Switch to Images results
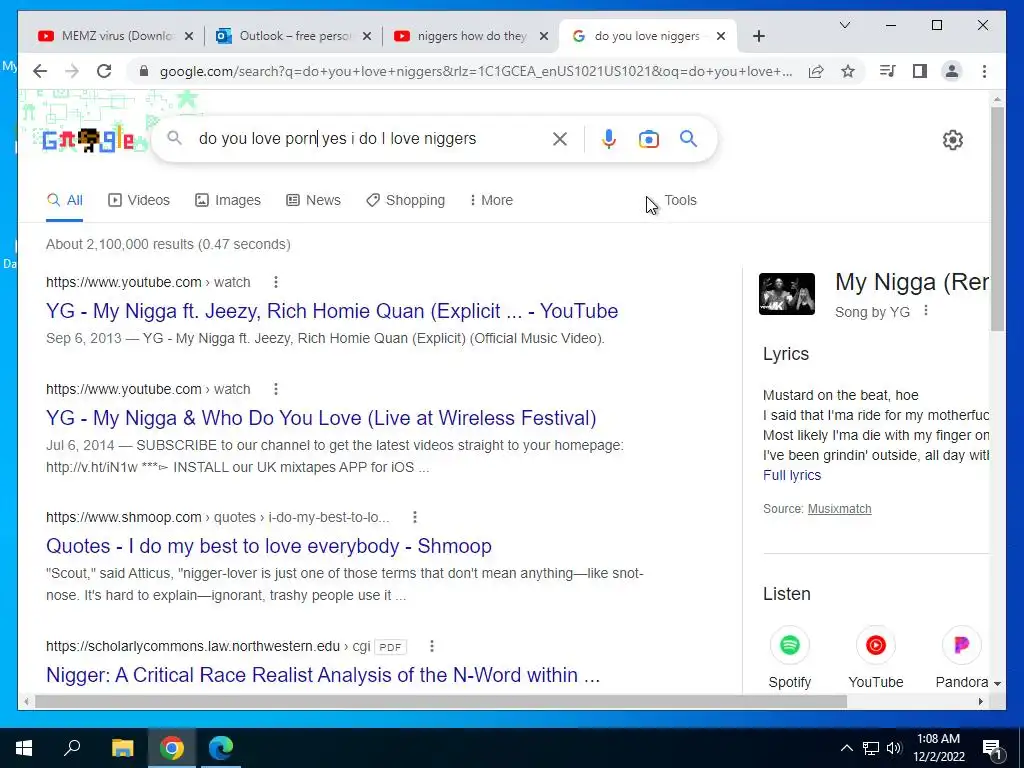 pyautogui.click(x=228, y=200)
